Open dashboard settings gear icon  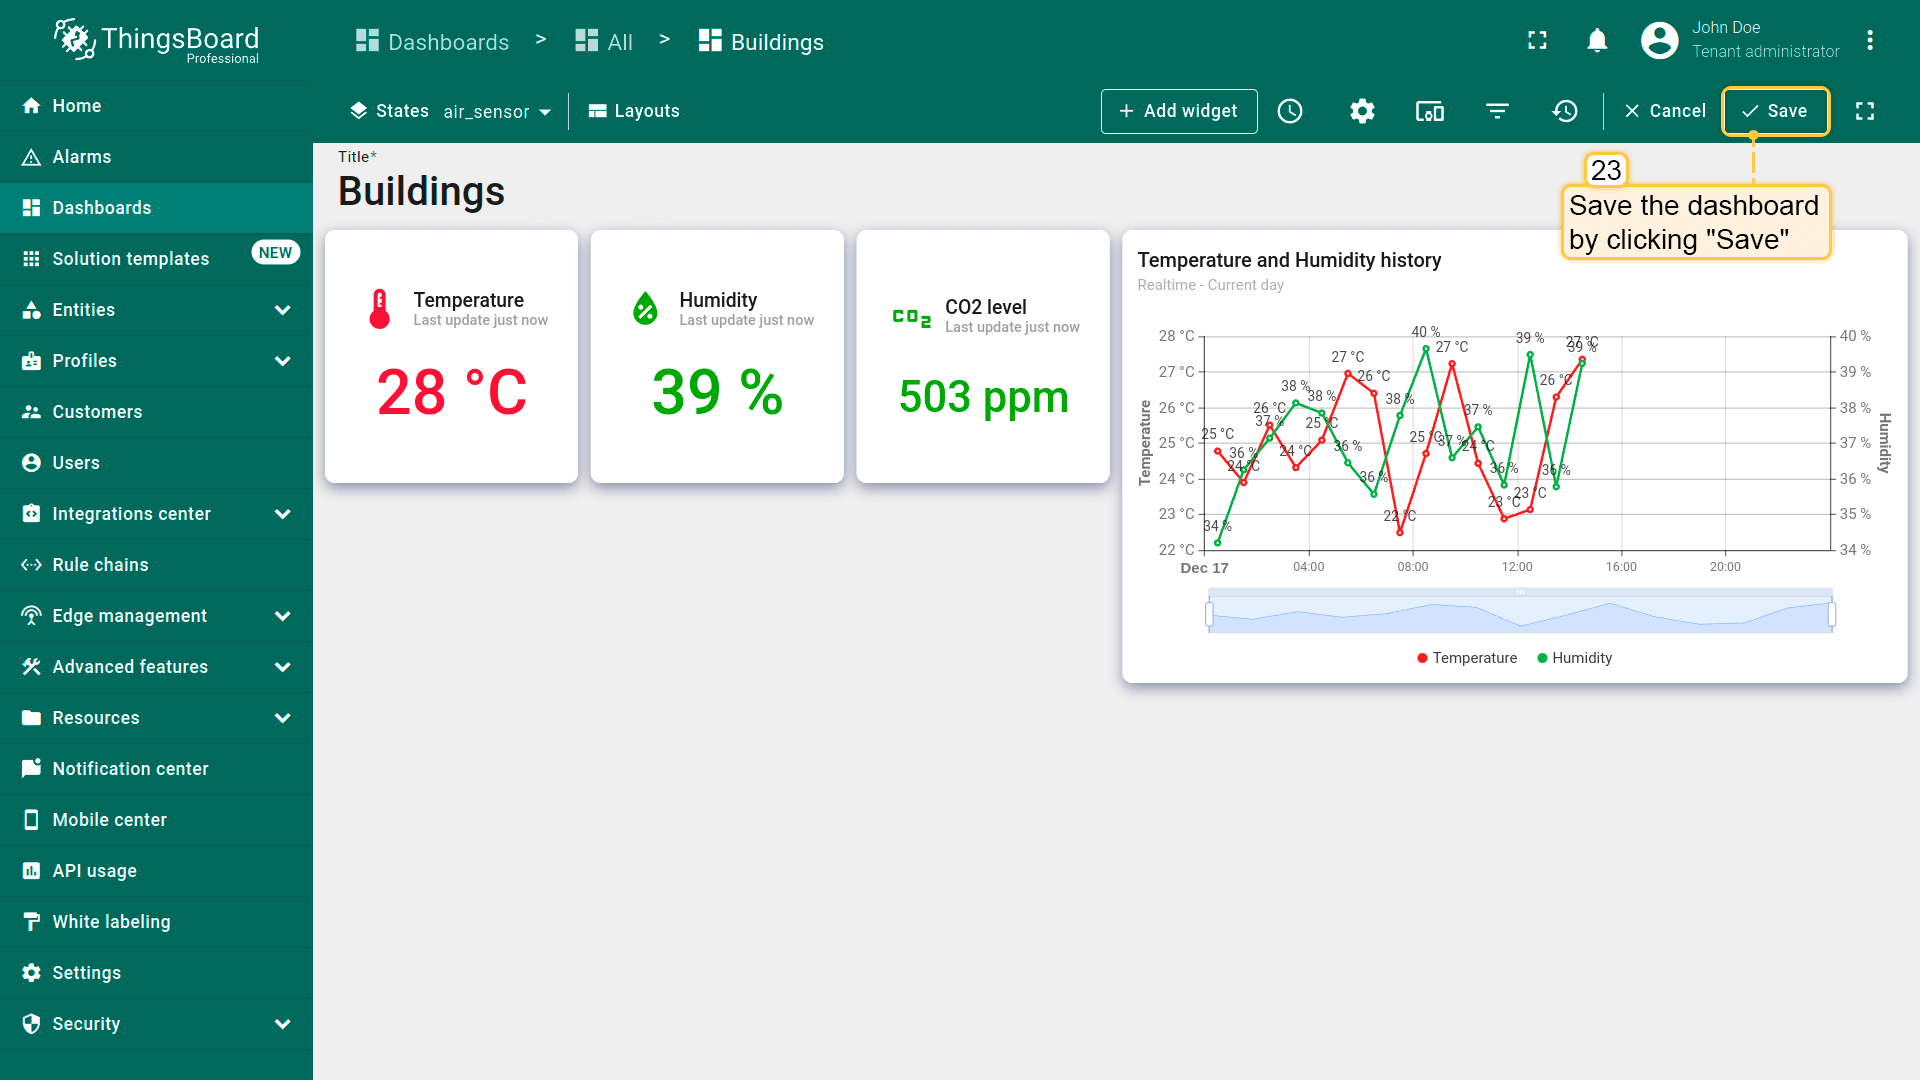pyautogui.click(x=1362, y=111)
